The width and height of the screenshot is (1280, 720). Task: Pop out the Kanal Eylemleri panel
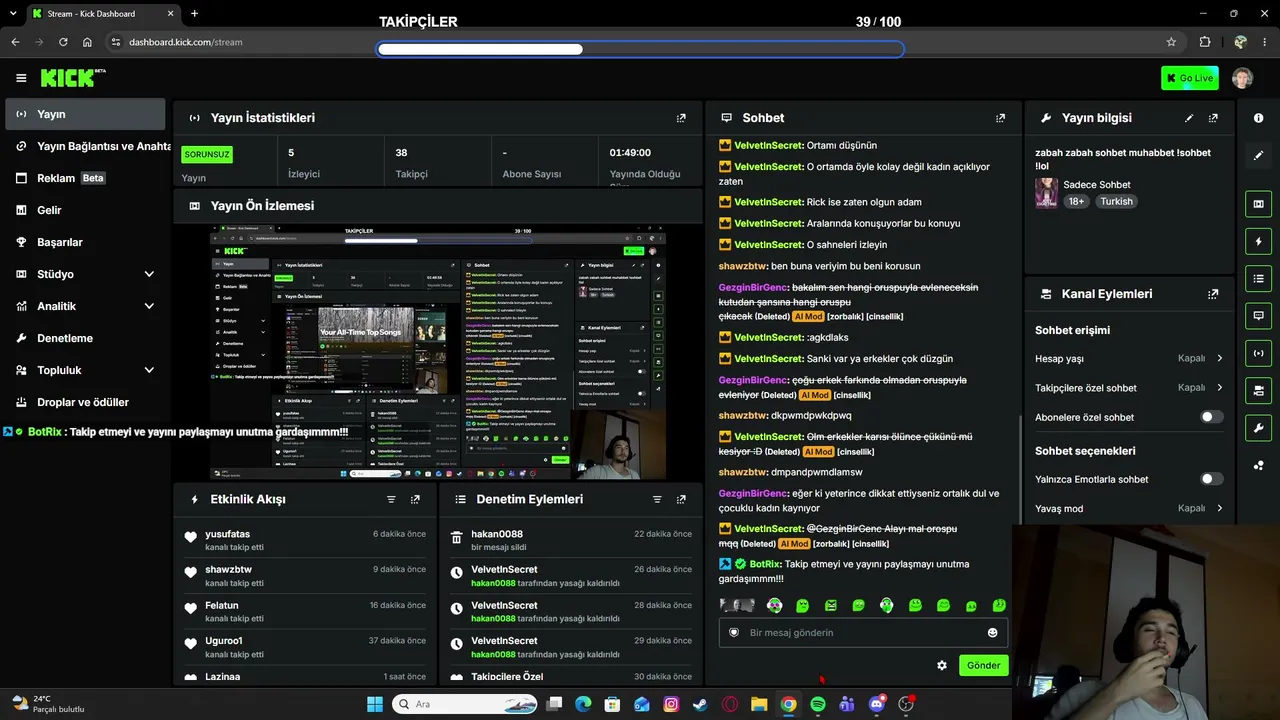(x=1213, y=294)
